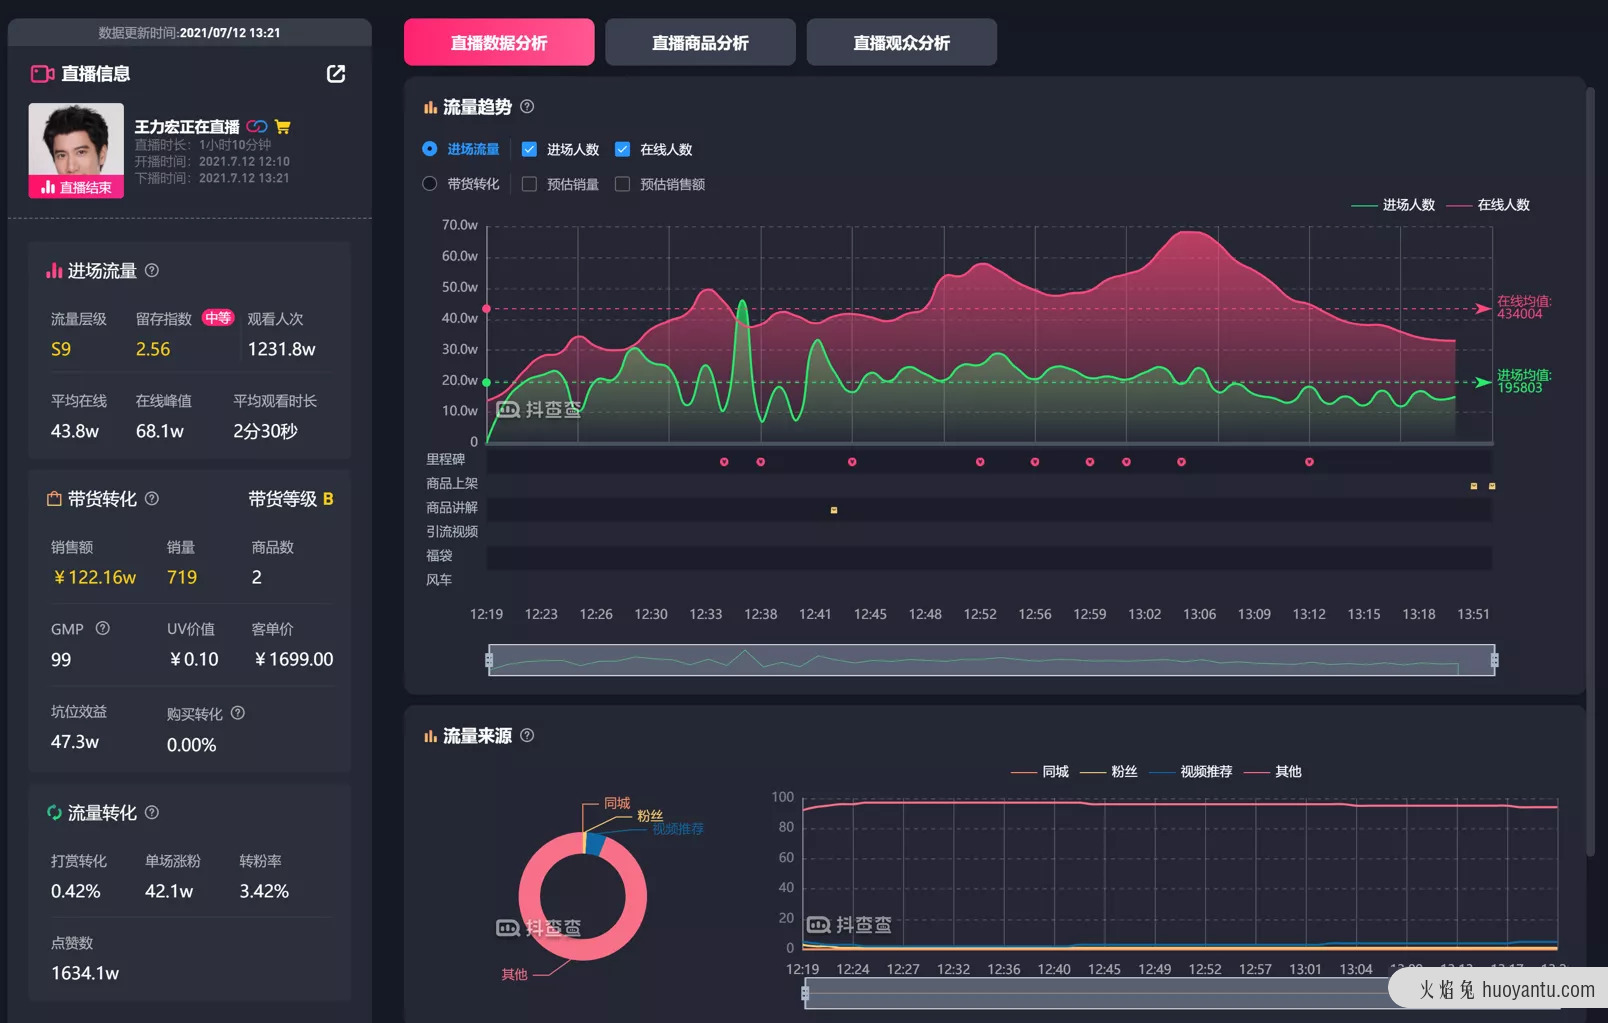The image size is (1608, 1023).
Task: Click the first pink 里程碑 milestone dot
Action: 724,462
